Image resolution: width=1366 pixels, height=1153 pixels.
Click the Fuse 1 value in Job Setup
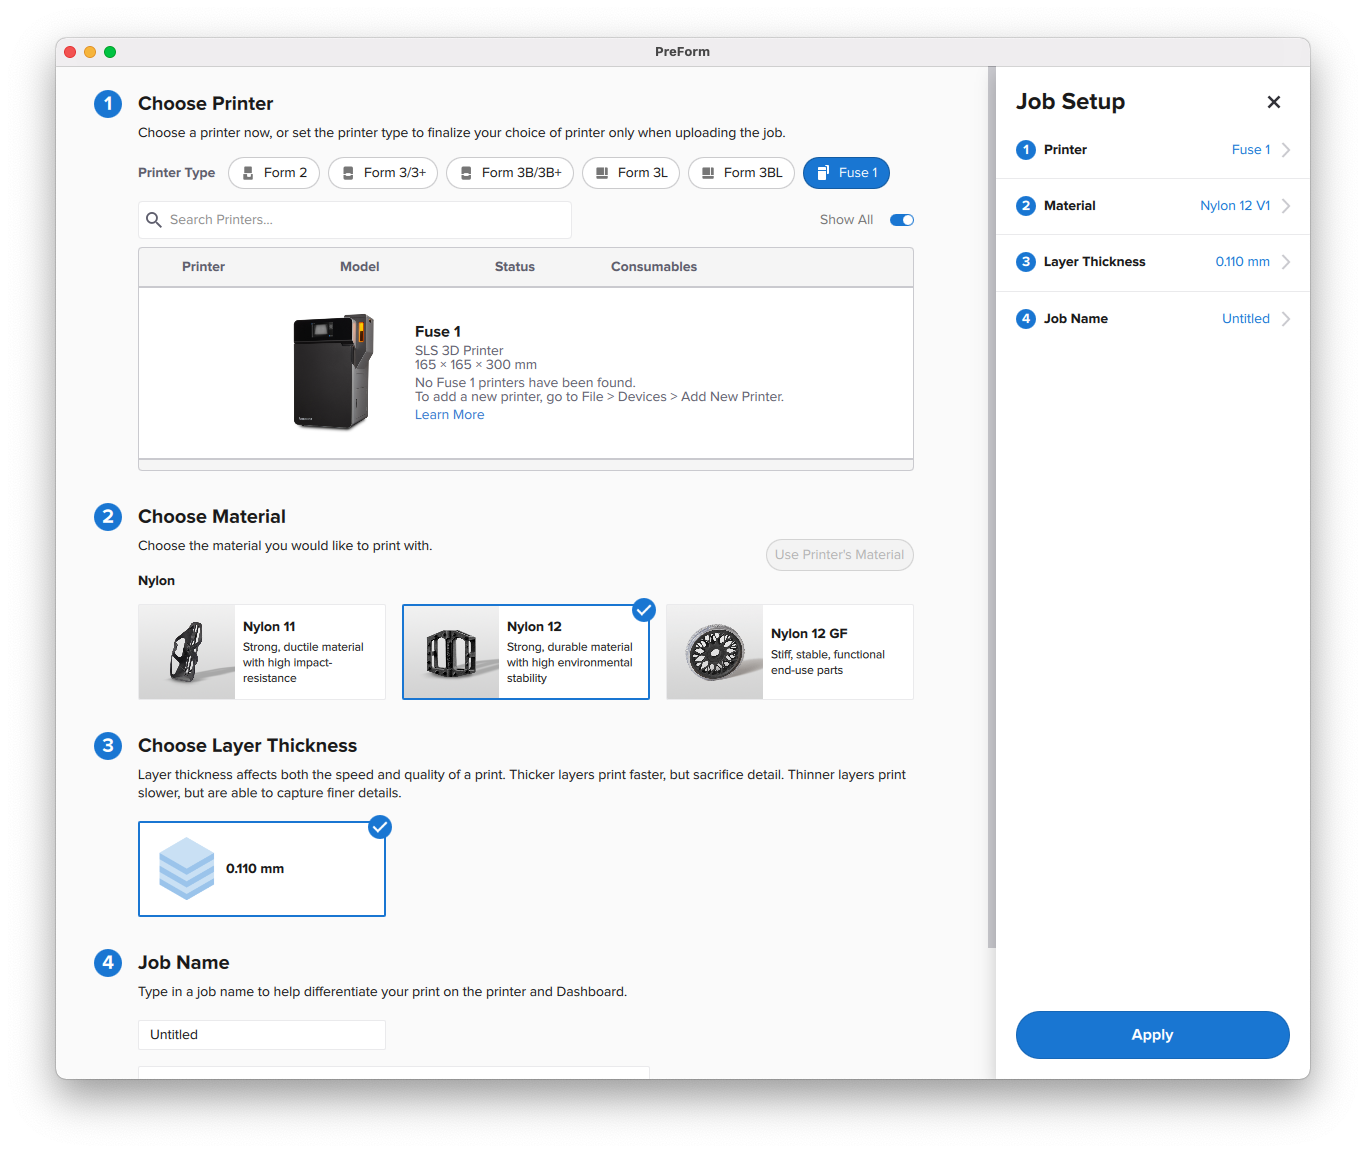click(1251, 150)
